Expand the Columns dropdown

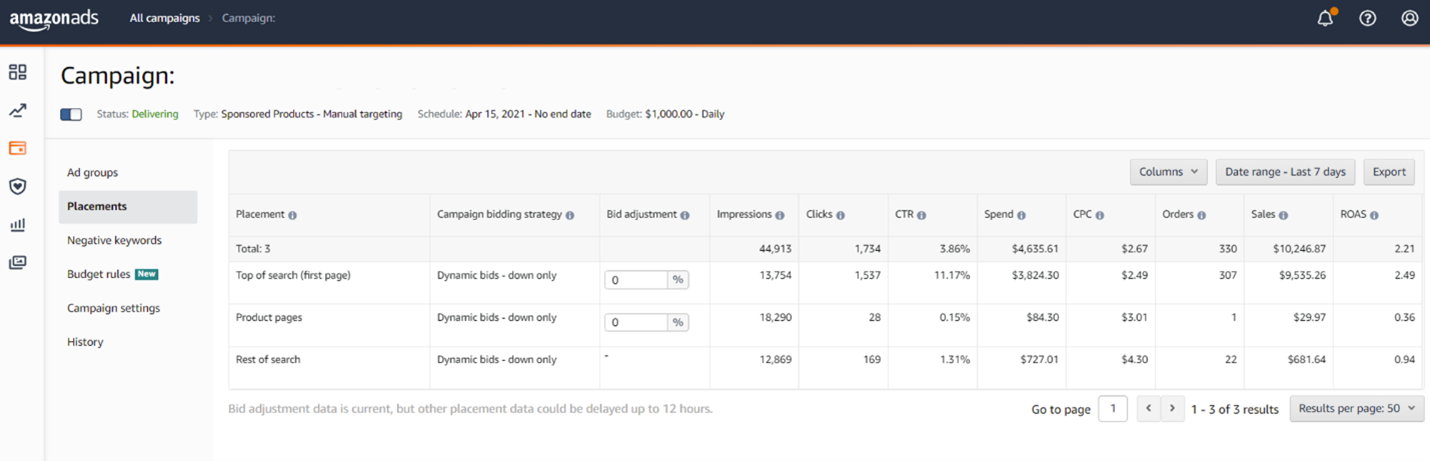coord(1168,172)
